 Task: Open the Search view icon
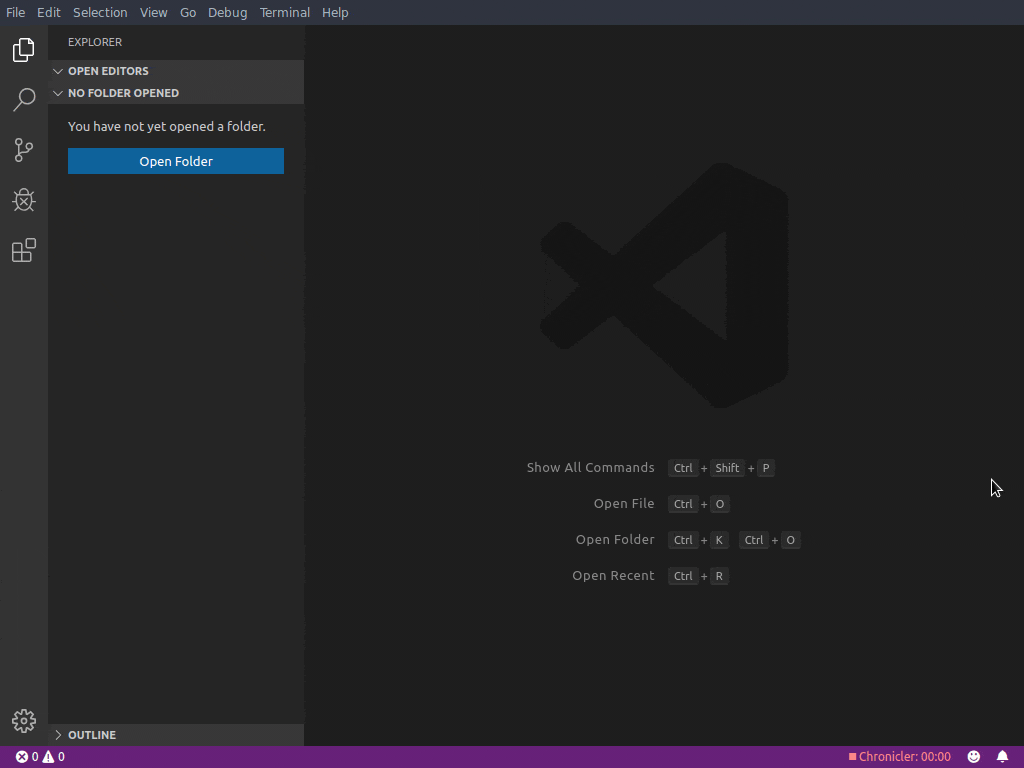[x=24, y=100]
